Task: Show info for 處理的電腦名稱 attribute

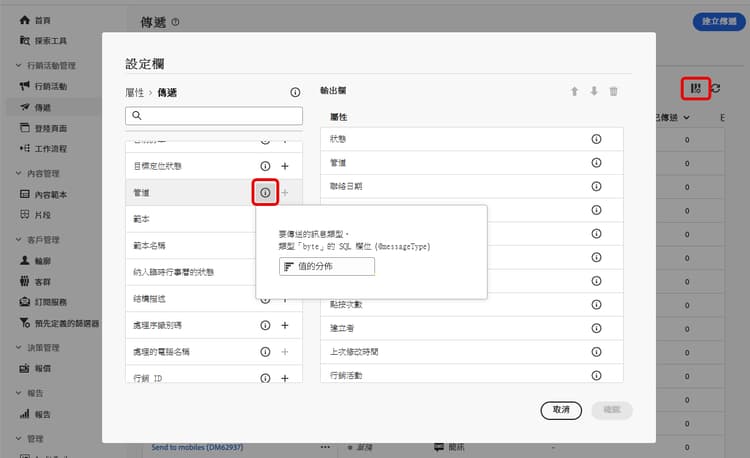Action: (265, 352)
